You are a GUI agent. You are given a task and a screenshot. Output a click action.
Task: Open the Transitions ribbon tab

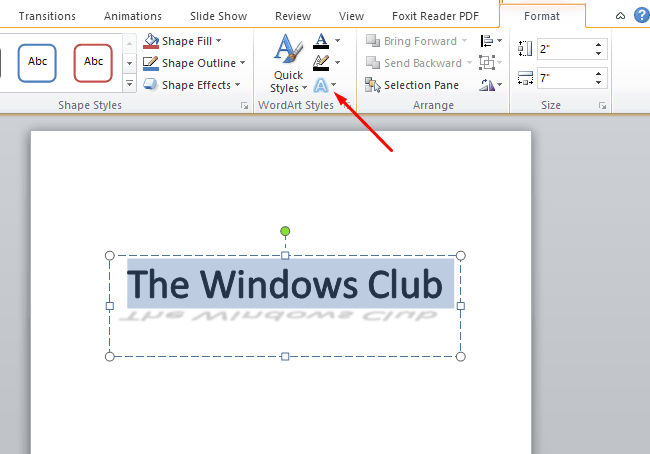47,16
